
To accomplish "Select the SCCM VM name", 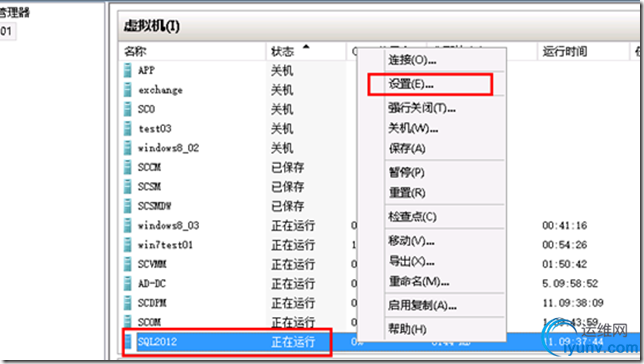I will click(149, 167).
